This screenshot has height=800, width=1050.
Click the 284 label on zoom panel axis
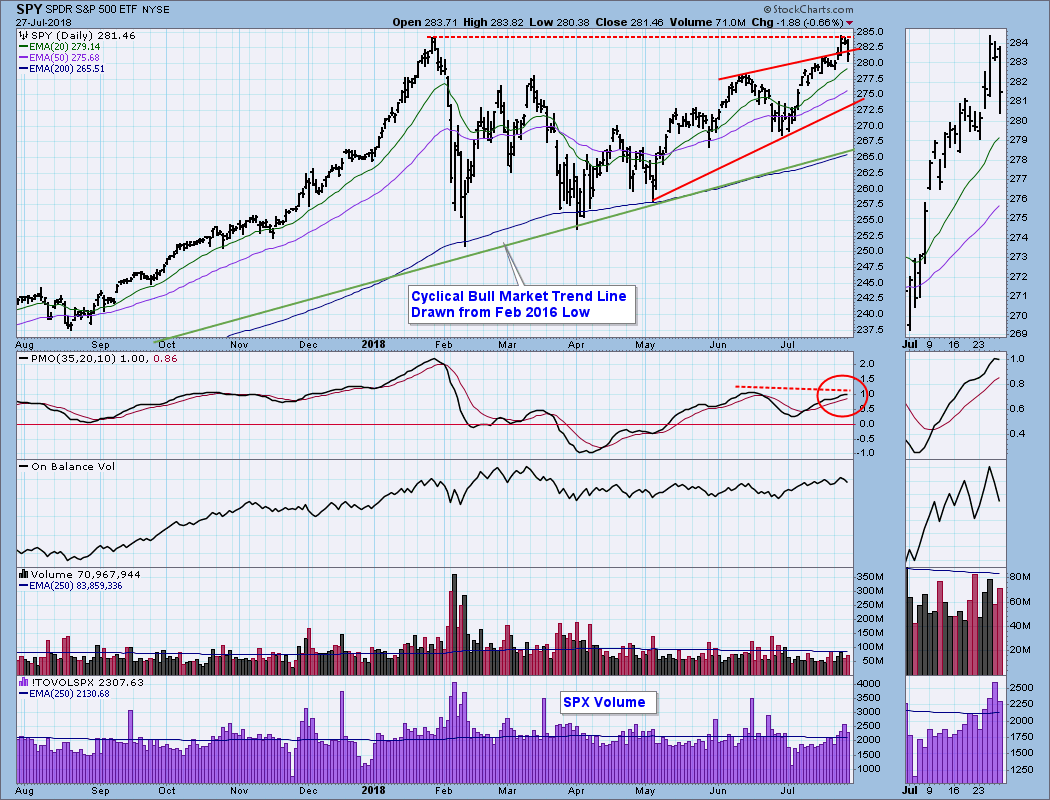click(x=1018, y=43)
